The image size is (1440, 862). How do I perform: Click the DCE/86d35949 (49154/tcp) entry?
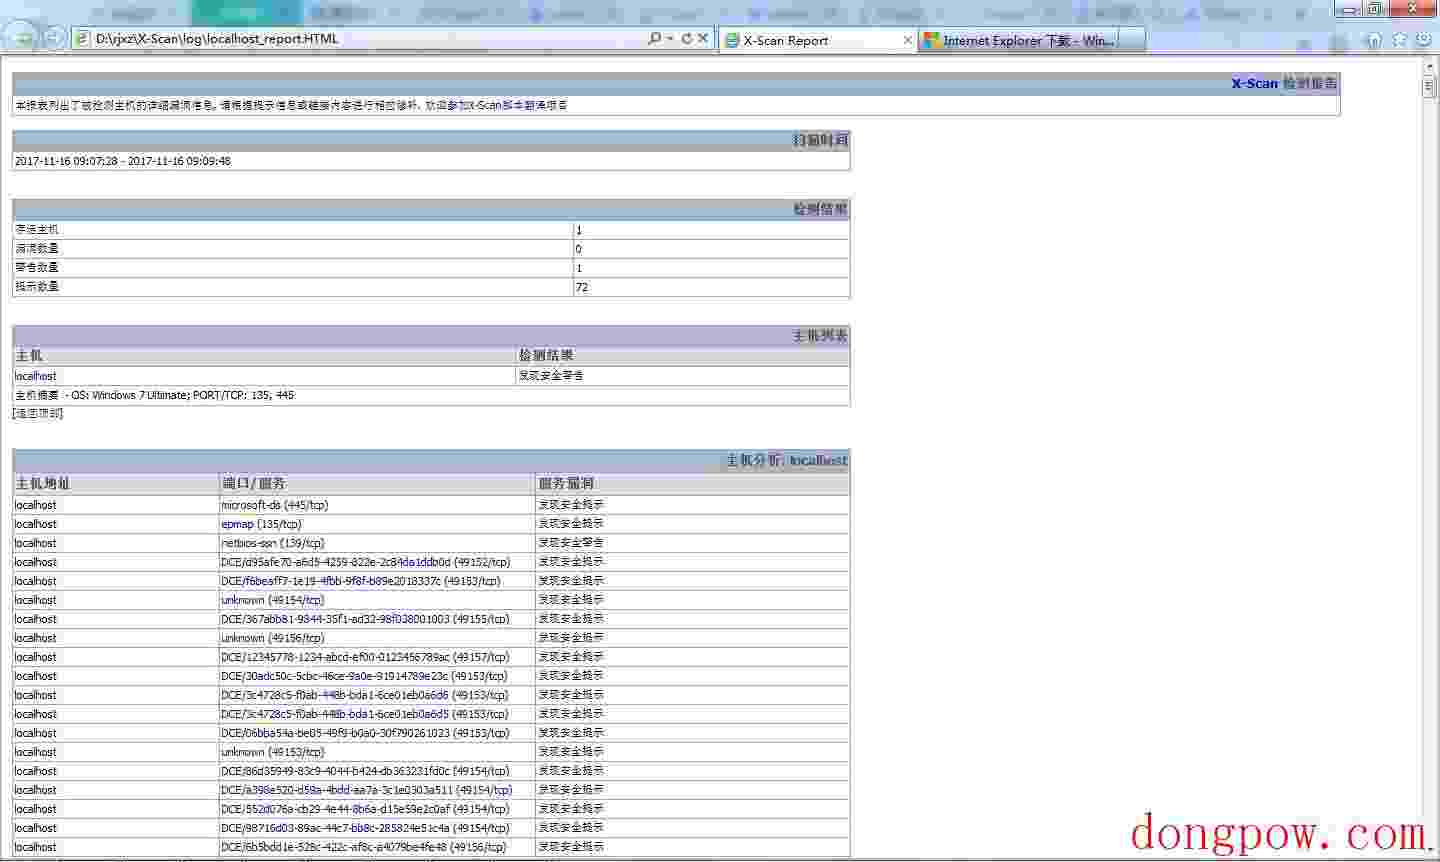point(365,771)
